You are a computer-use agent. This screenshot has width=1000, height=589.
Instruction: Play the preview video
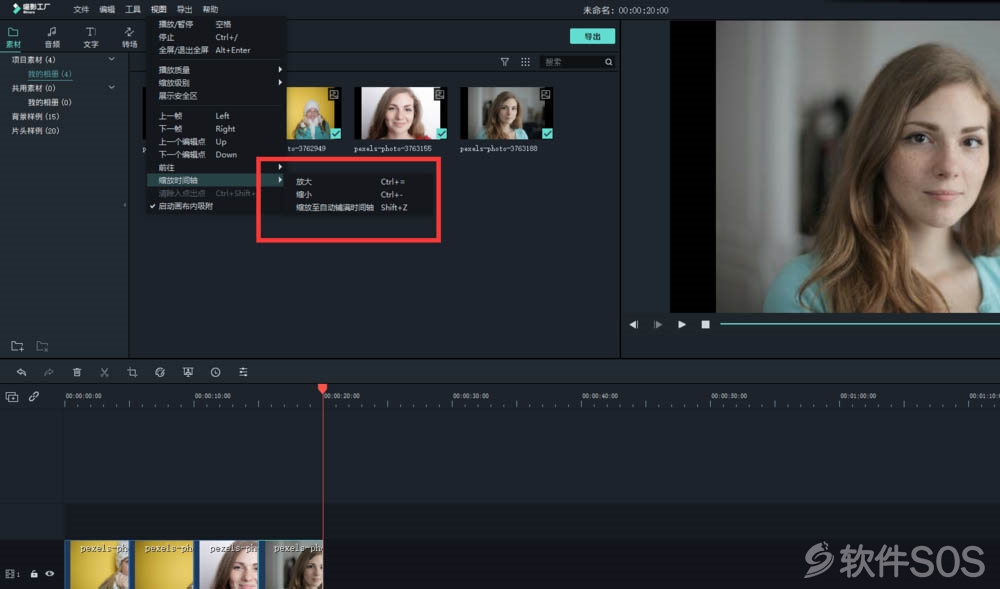click(682, 324)
